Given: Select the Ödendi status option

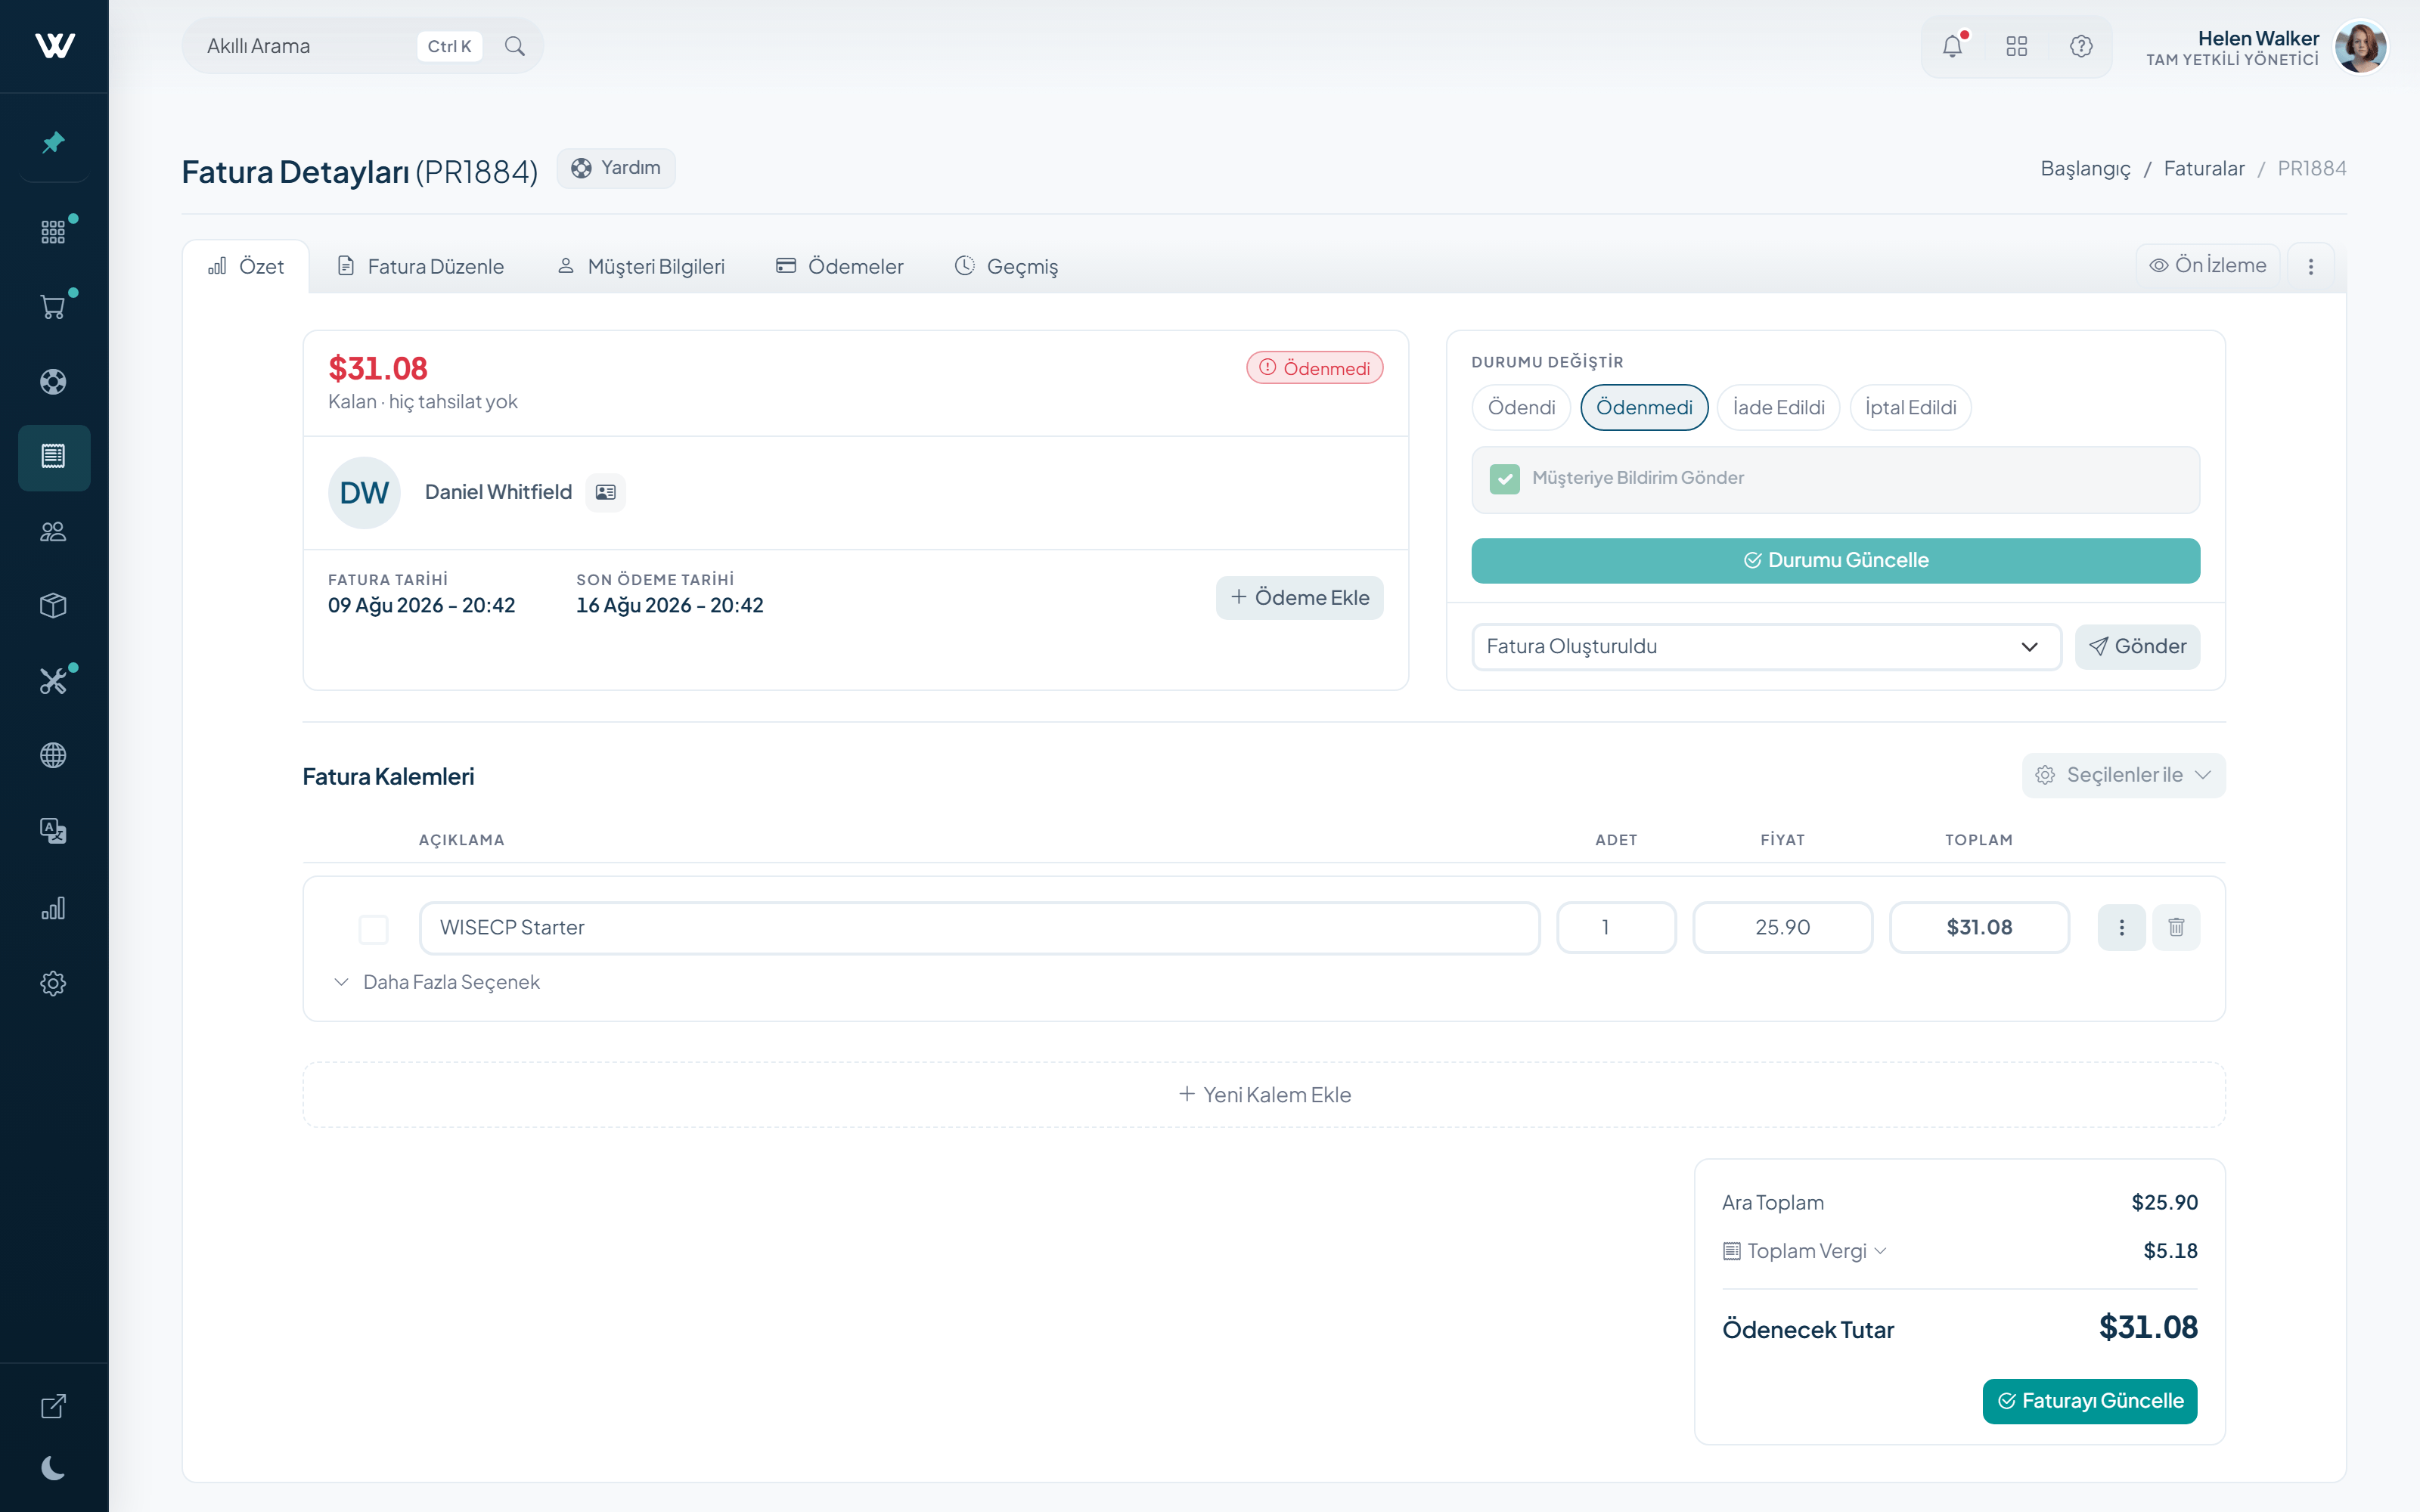Looking at the screenshot, I should coord(1521,408).
